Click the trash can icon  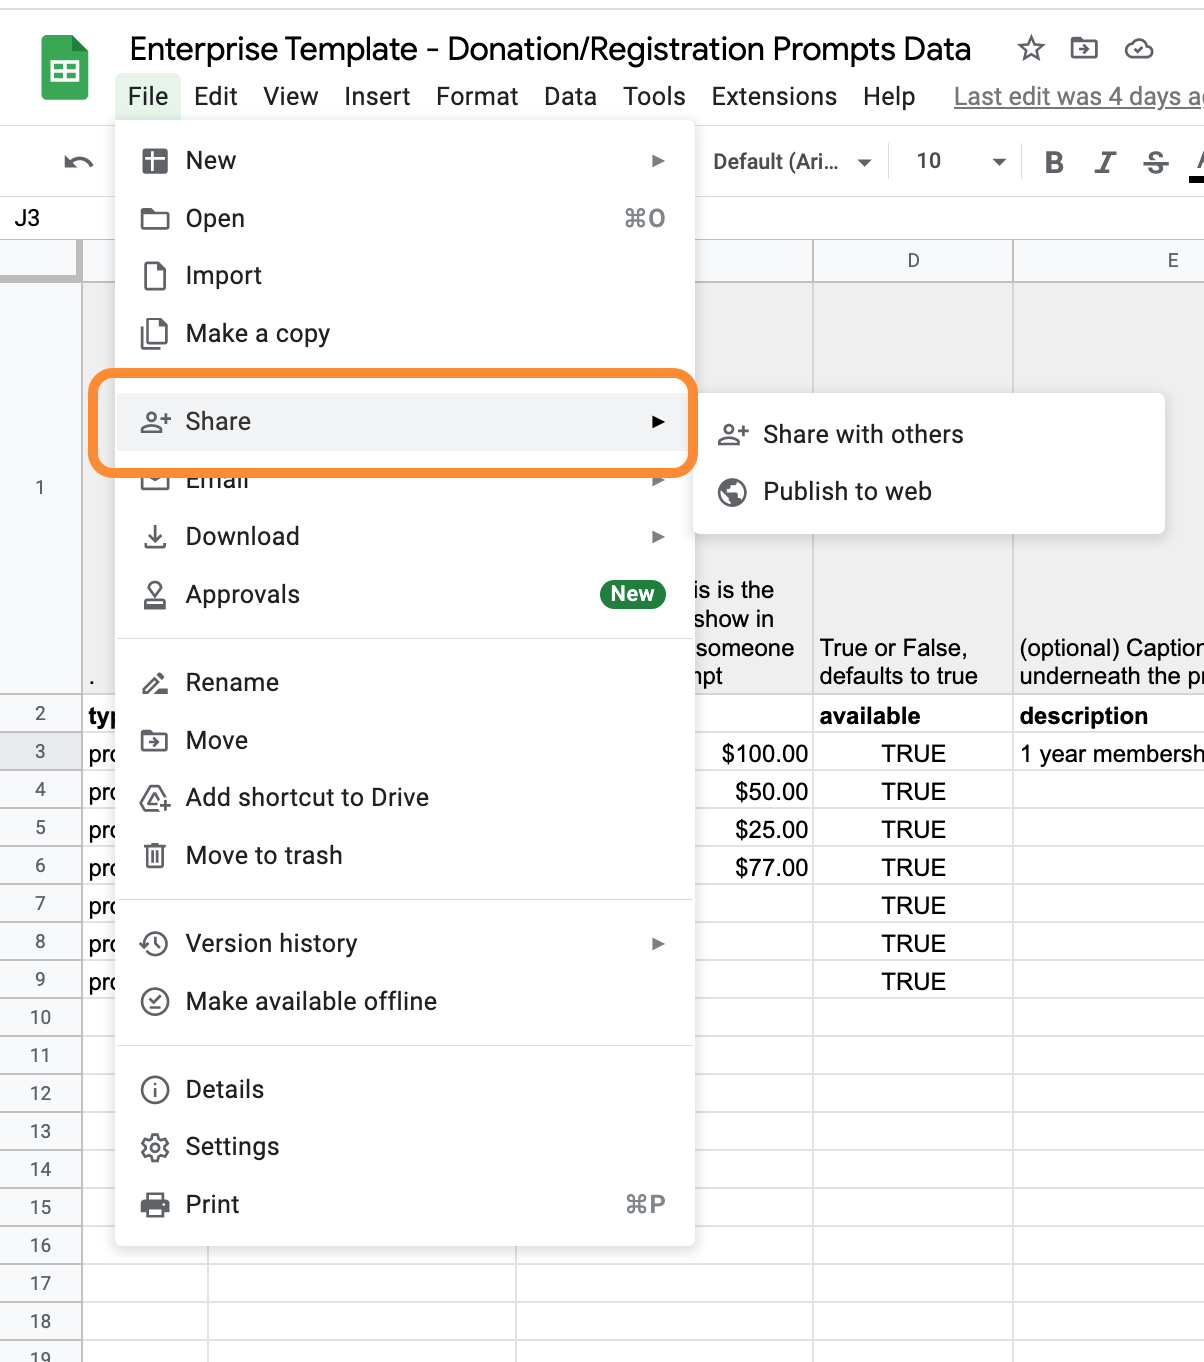pos(155,856)
